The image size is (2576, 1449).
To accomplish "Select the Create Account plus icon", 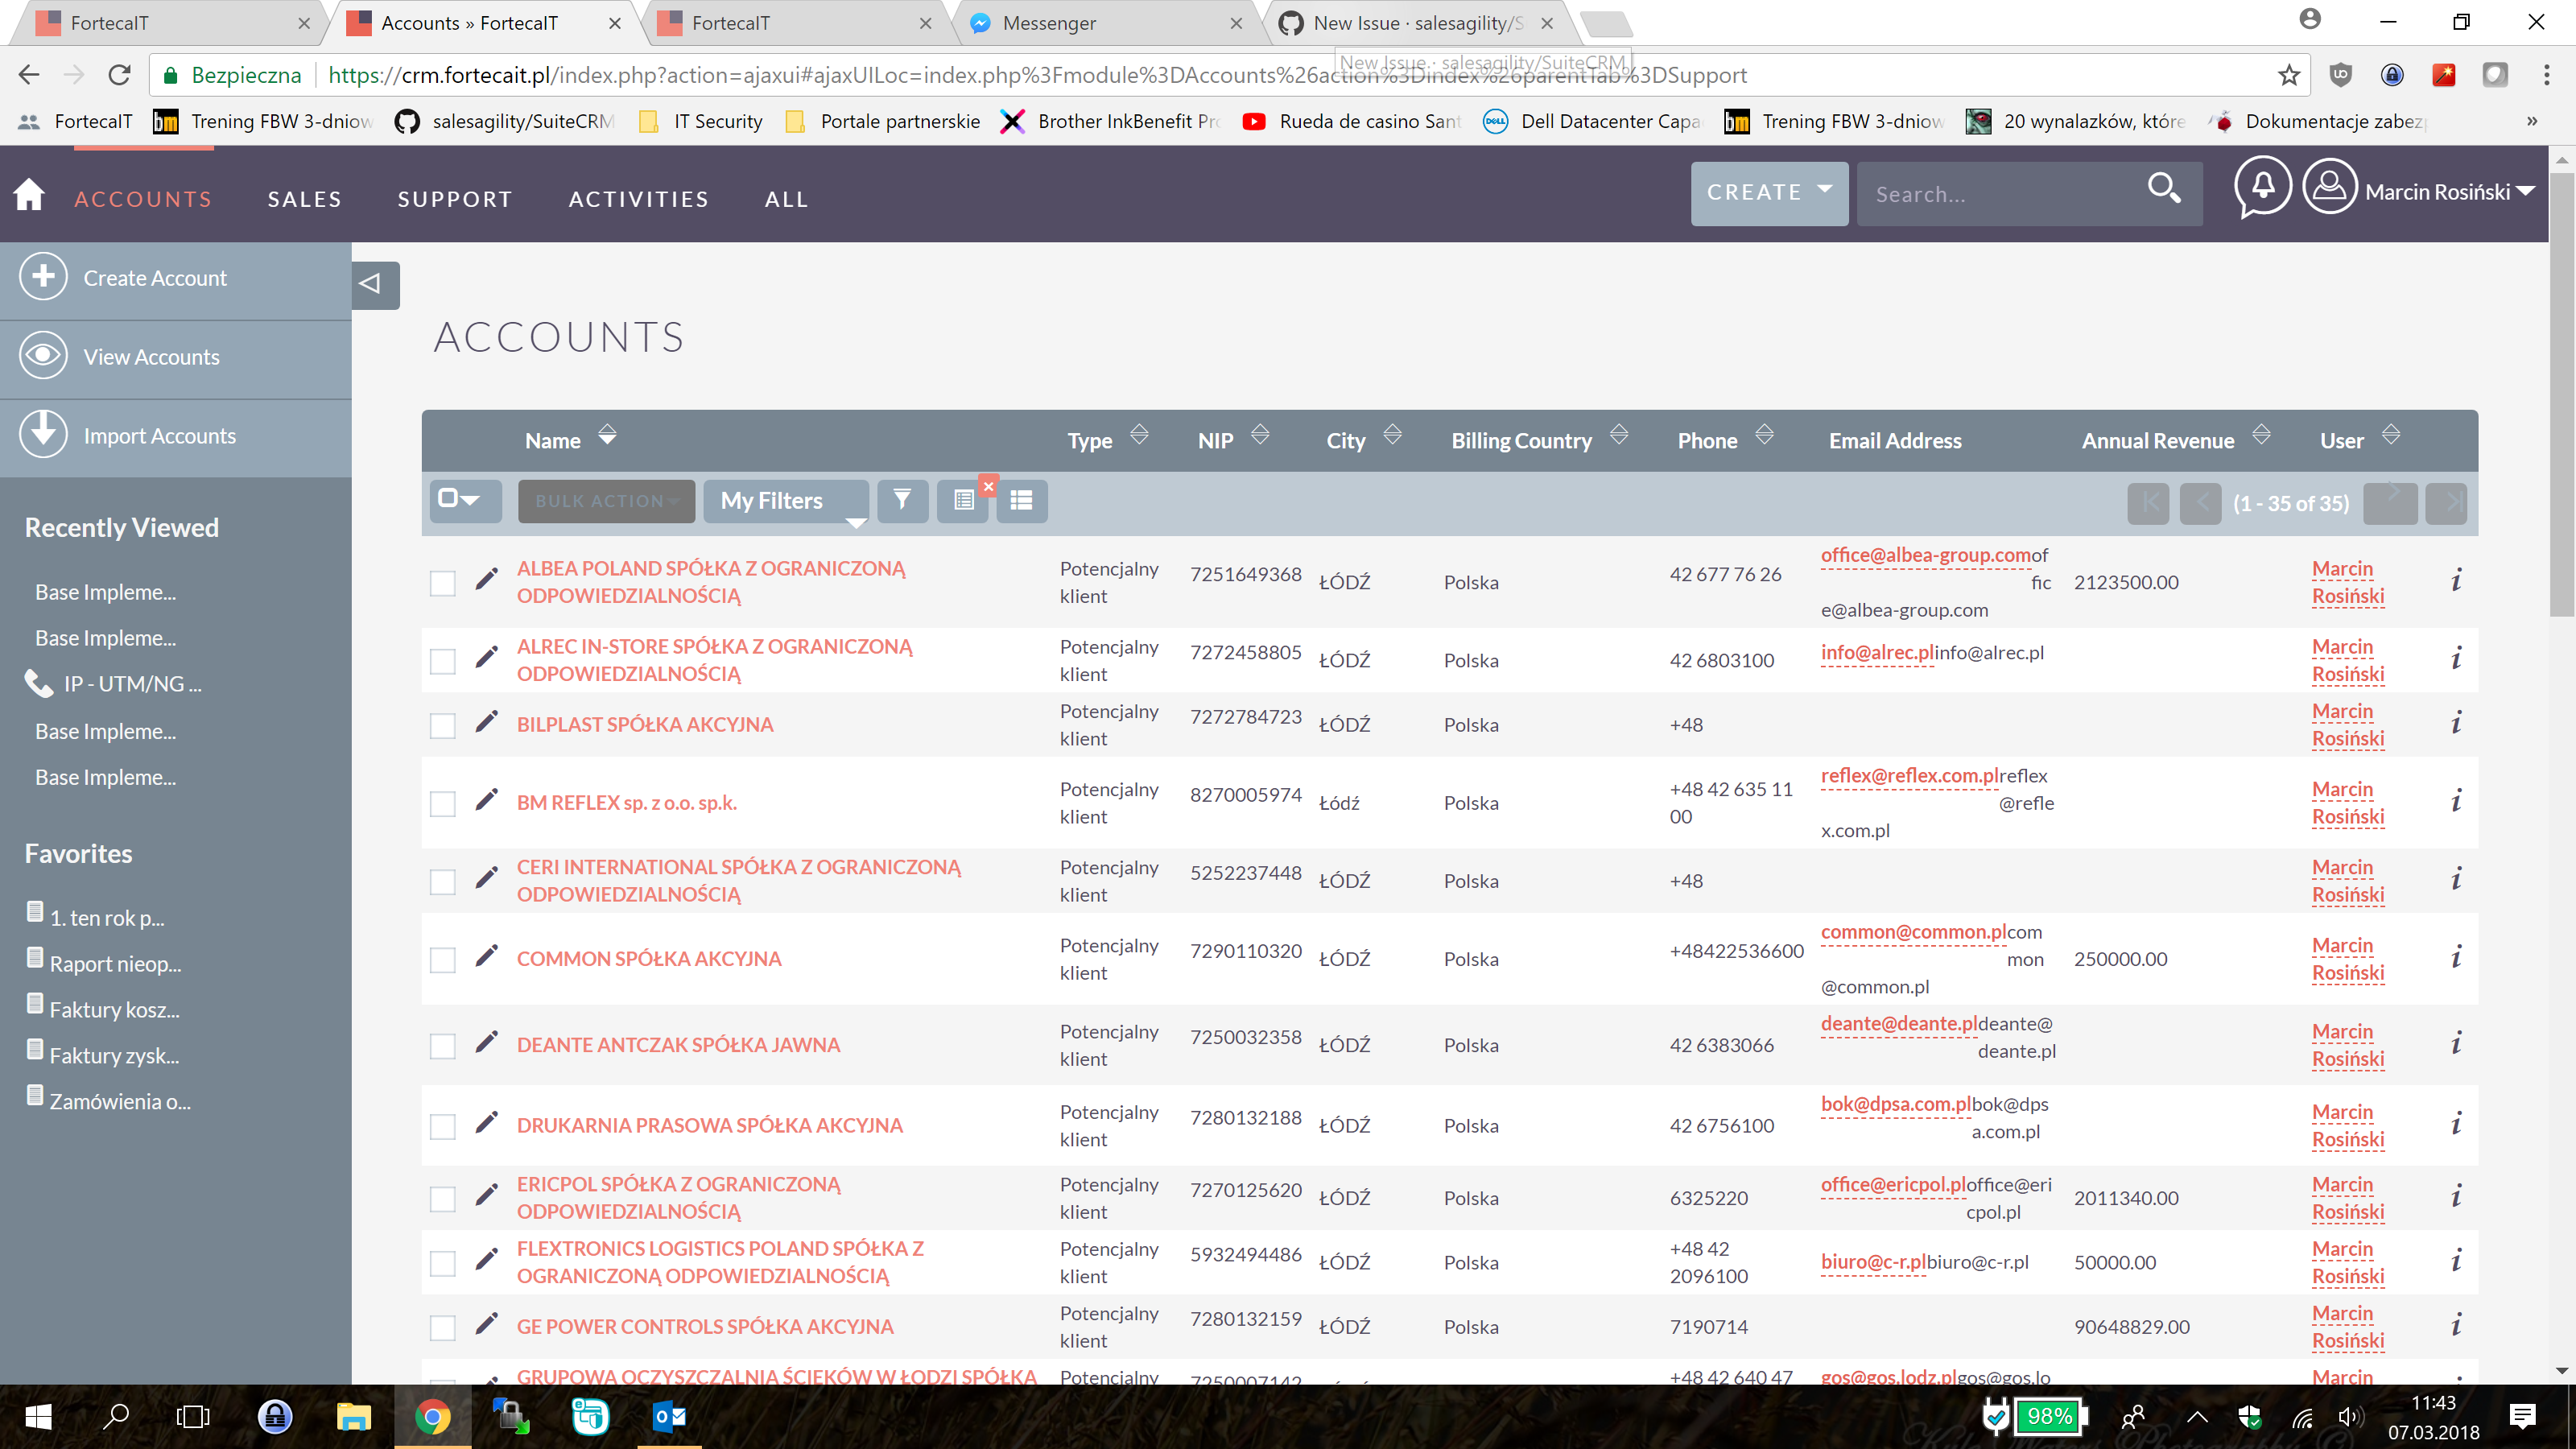I will point(43,278).
